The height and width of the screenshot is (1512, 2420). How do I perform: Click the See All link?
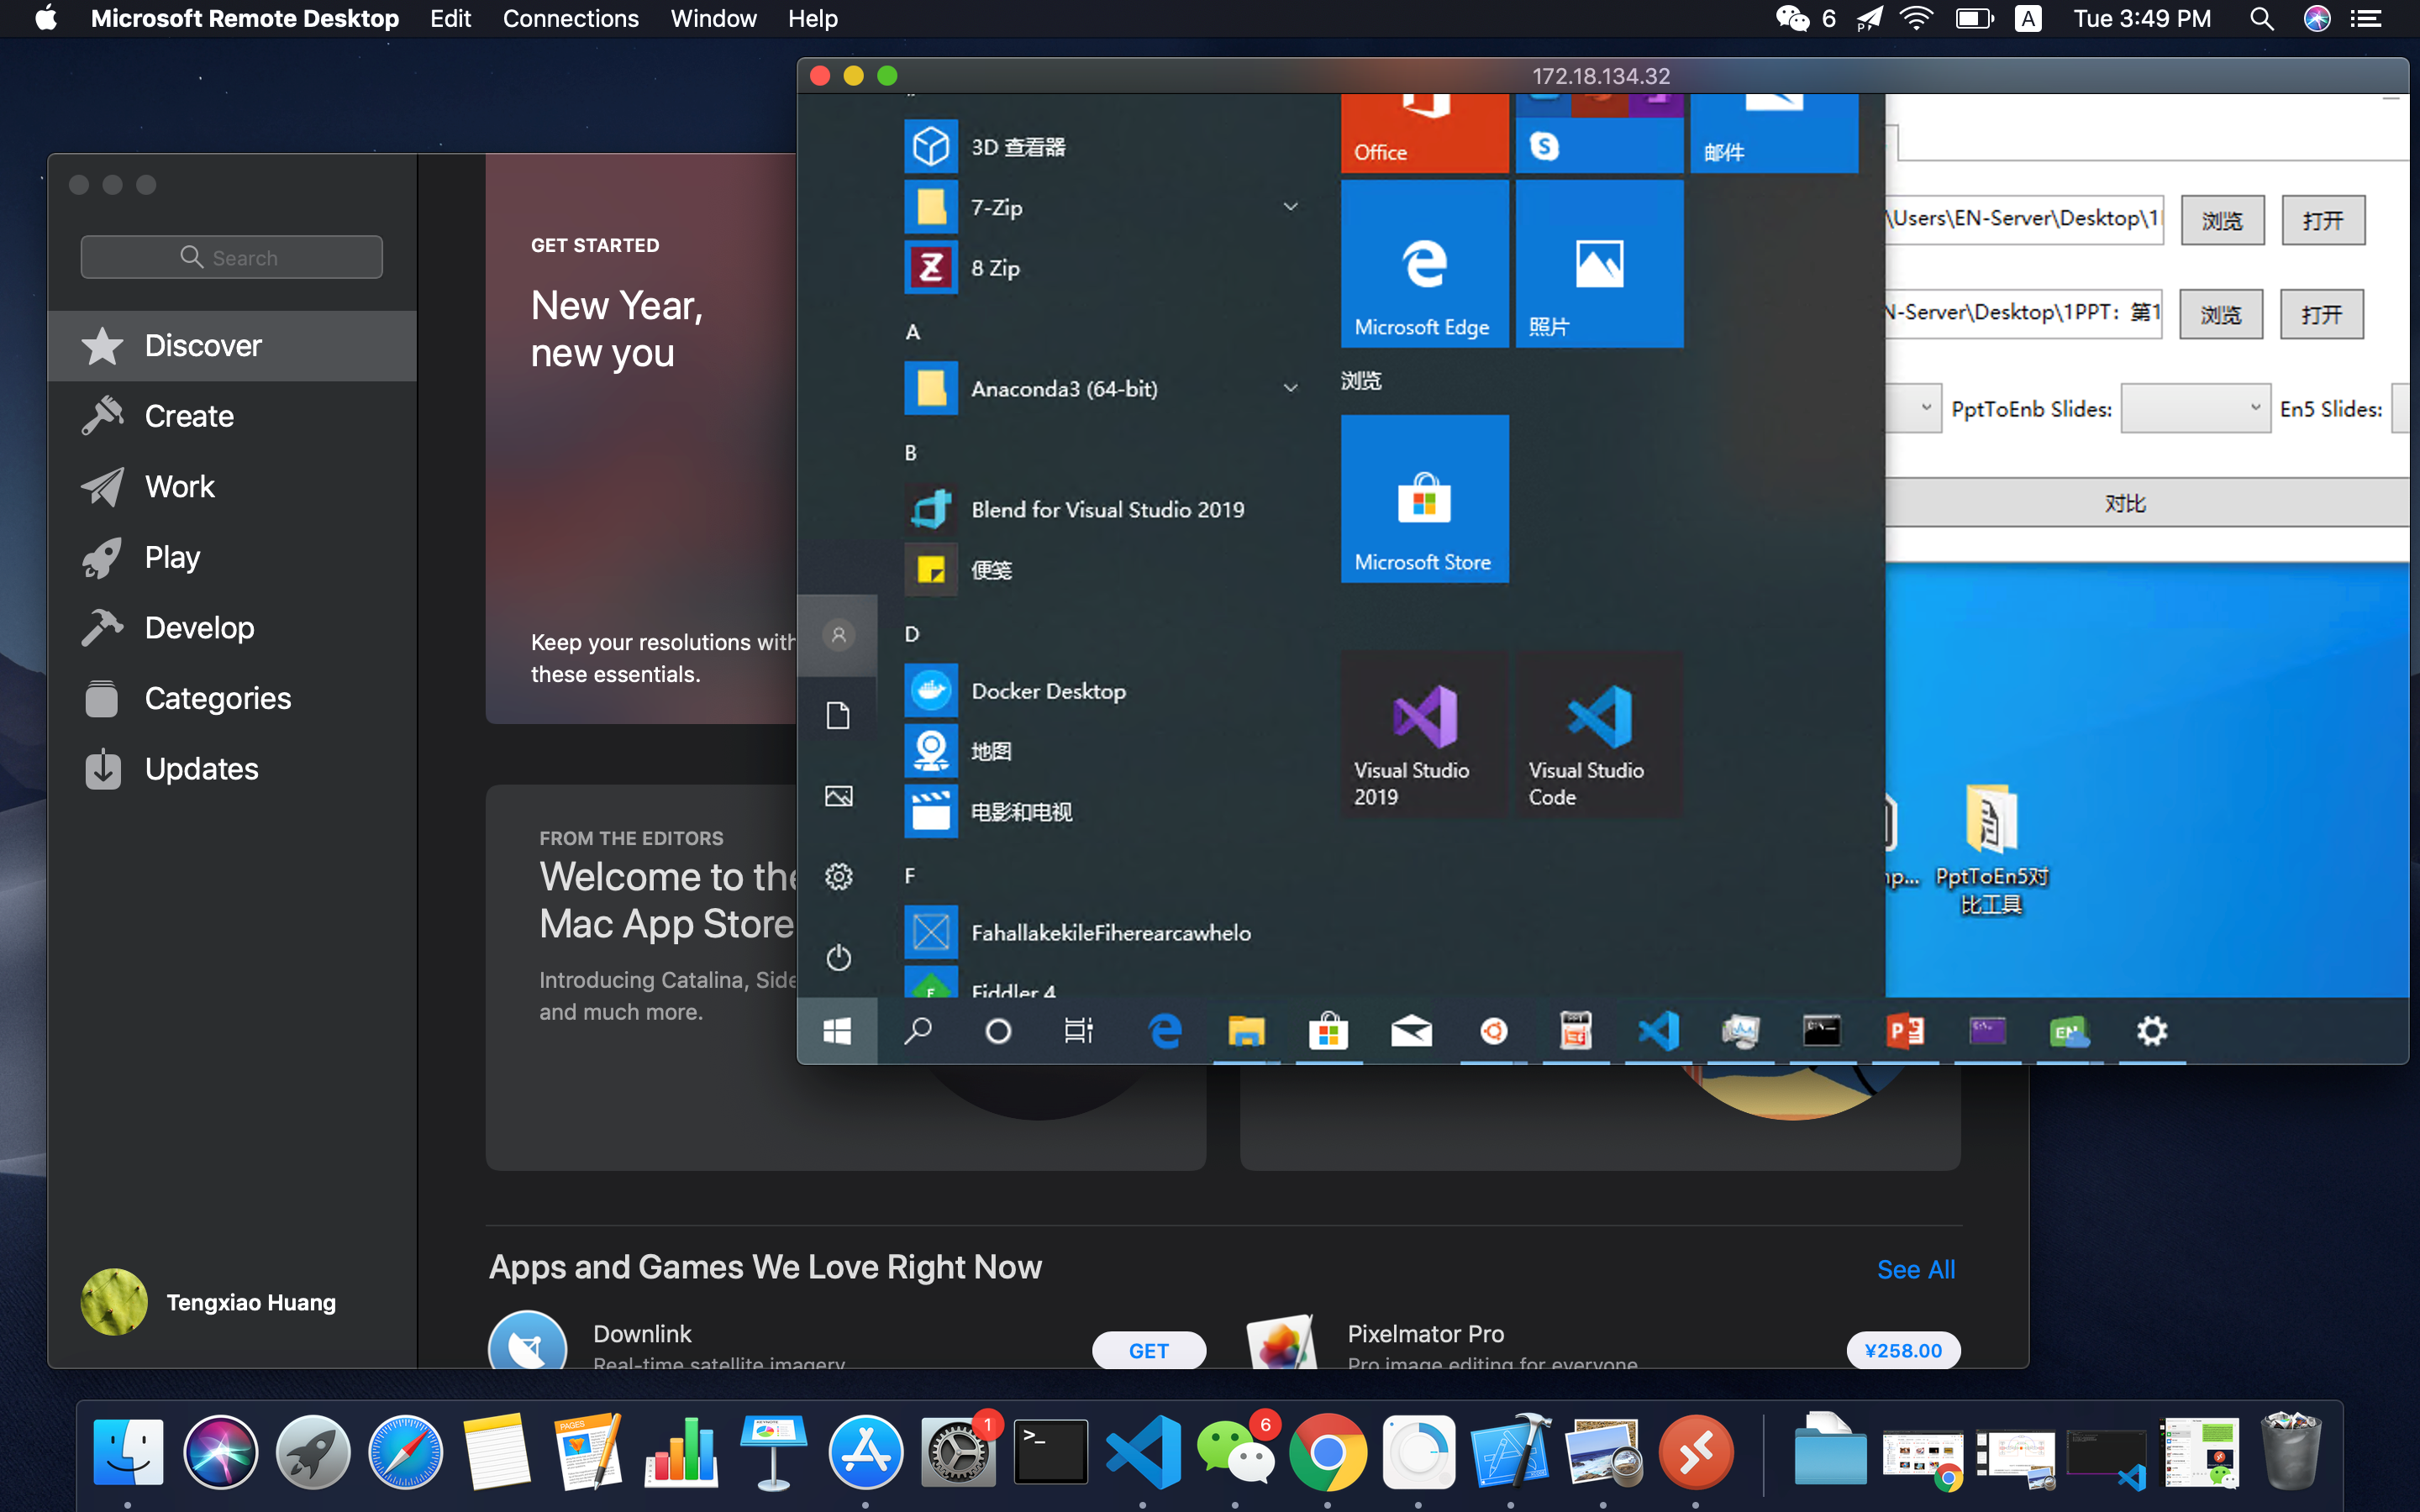1915,1269
